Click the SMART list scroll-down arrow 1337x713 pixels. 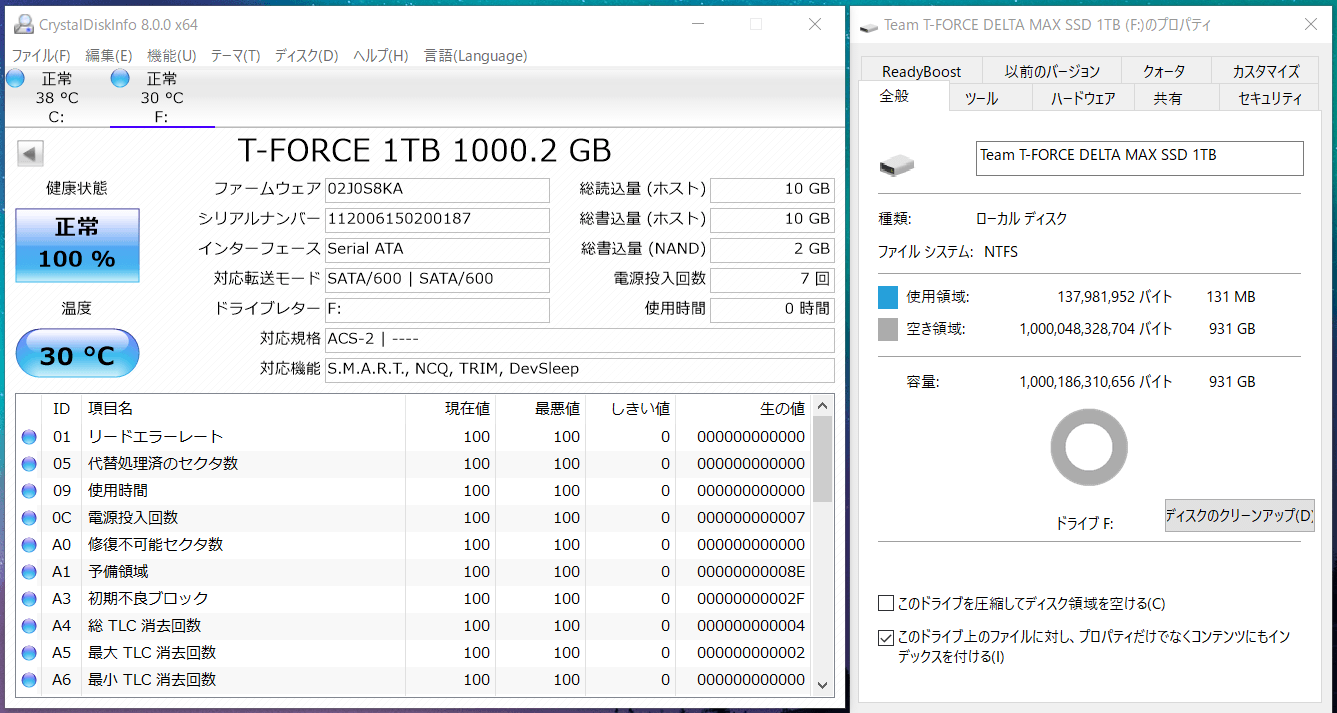[x=822, y=684]
